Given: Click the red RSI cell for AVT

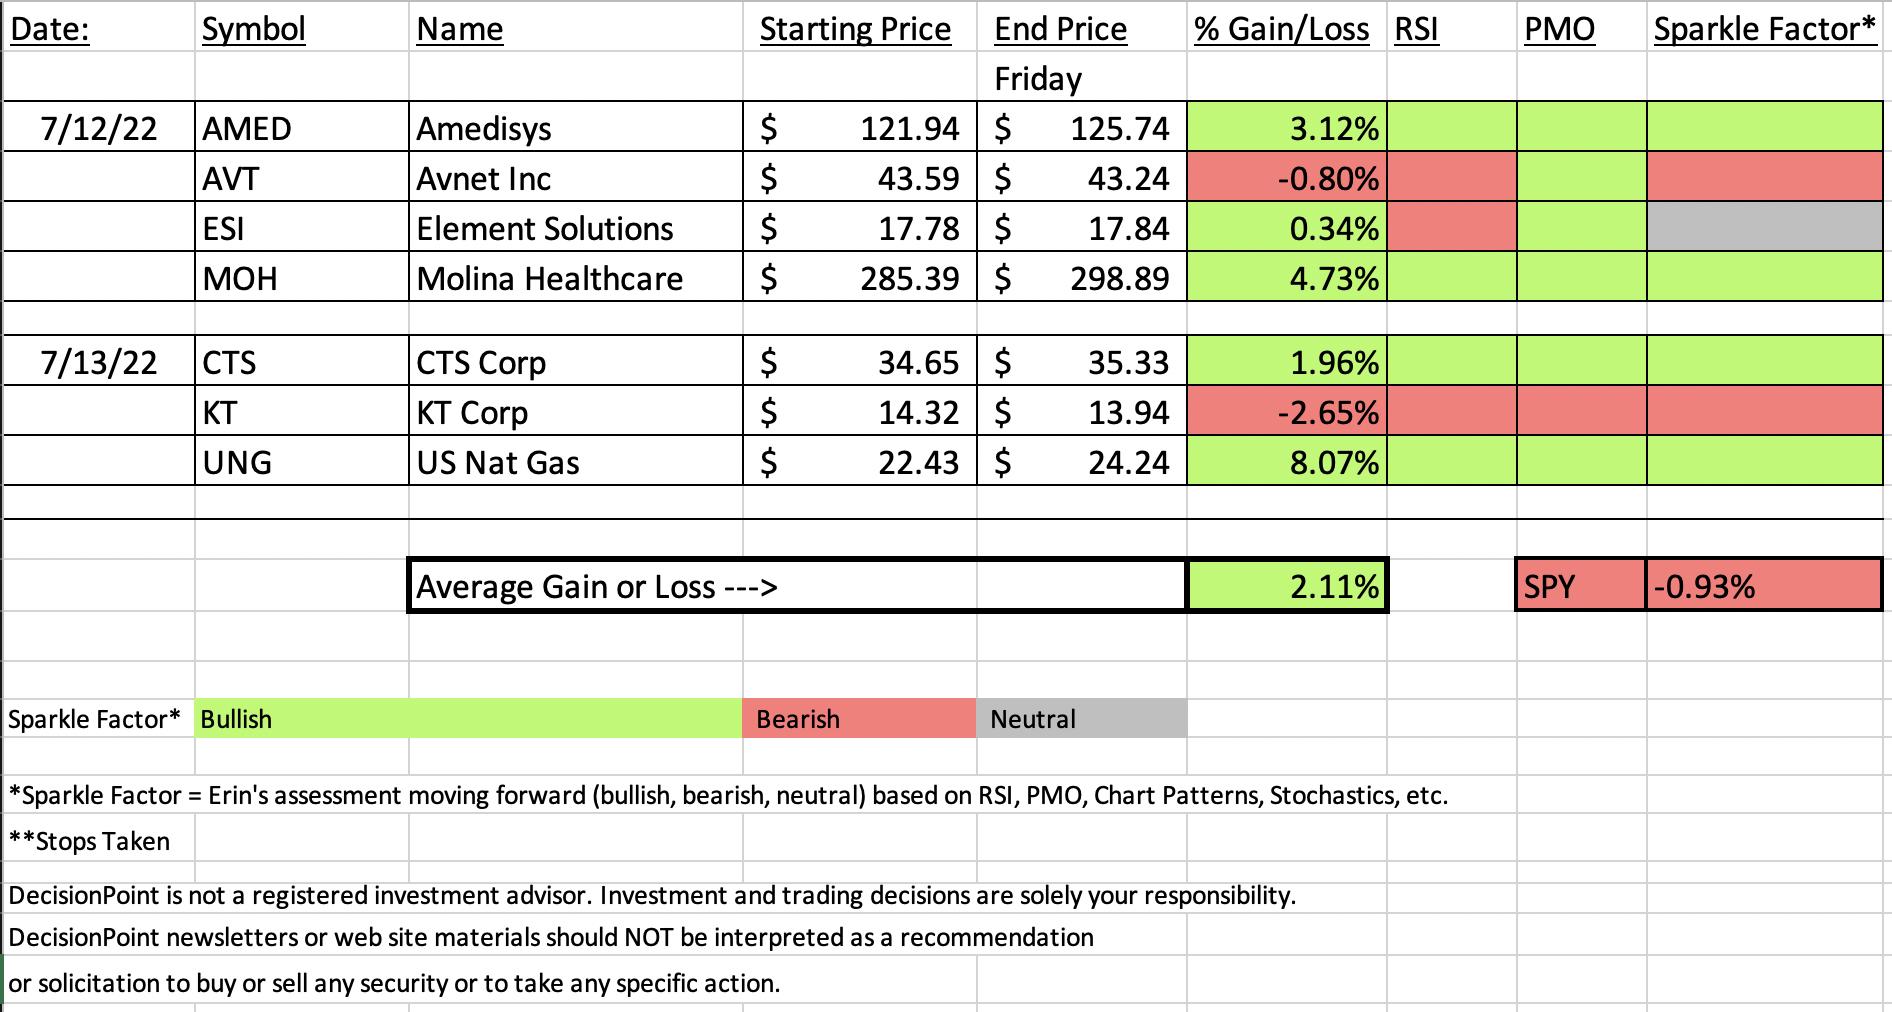Looking at the screenshot, I should (x=1452, y=178).
